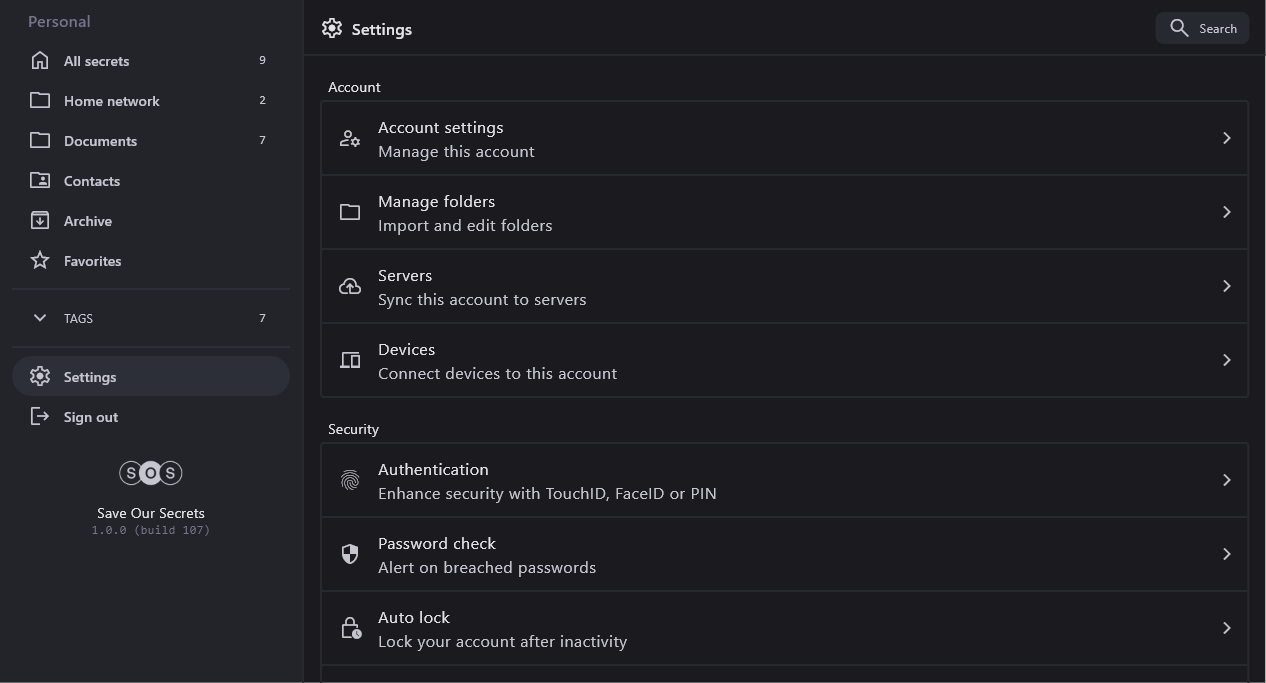Click the Search button
1266x683 pixels.
coord(1202,28)
